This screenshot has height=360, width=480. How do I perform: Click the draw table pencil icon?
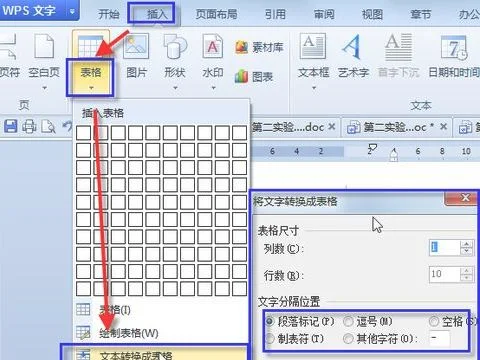83,333
